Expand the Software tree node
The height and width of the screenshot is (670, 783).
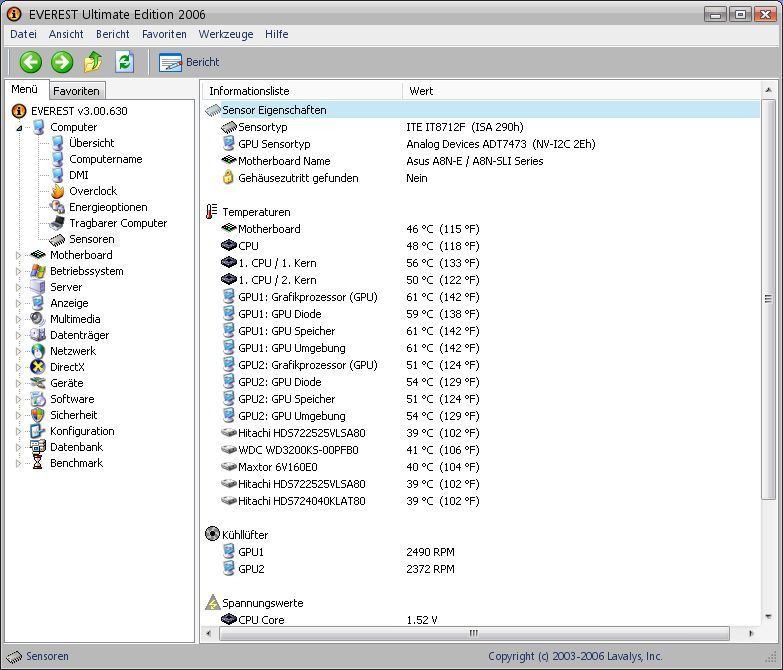click(18, 399)
